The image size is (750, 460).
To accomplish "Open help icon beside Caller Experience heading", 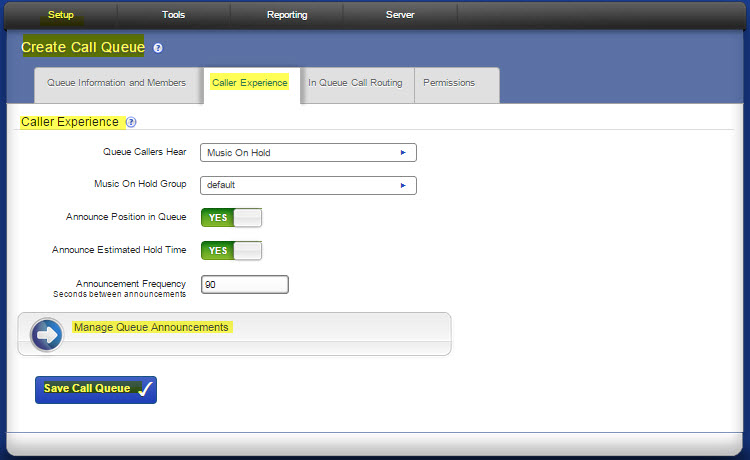I will (131, 122).
